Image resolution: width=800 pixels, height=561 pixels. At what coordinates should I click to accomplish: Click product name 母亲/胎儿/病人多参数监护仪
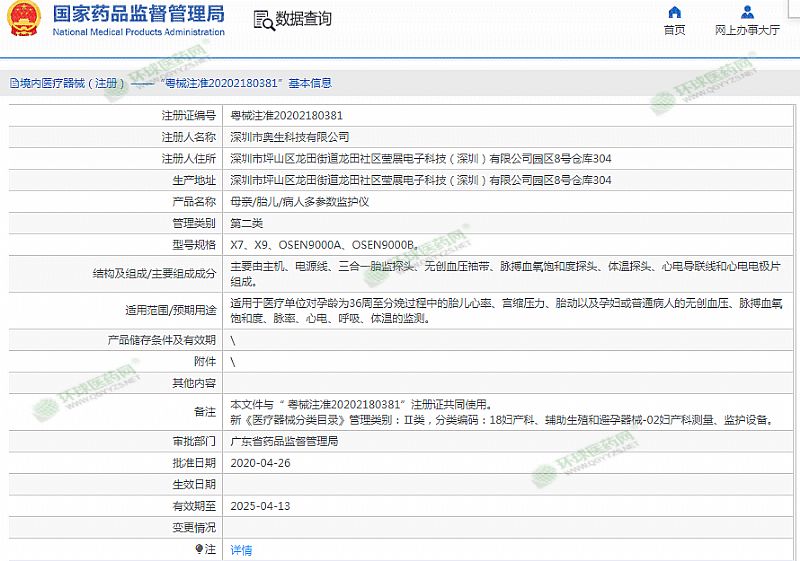(x=300, y=201)
